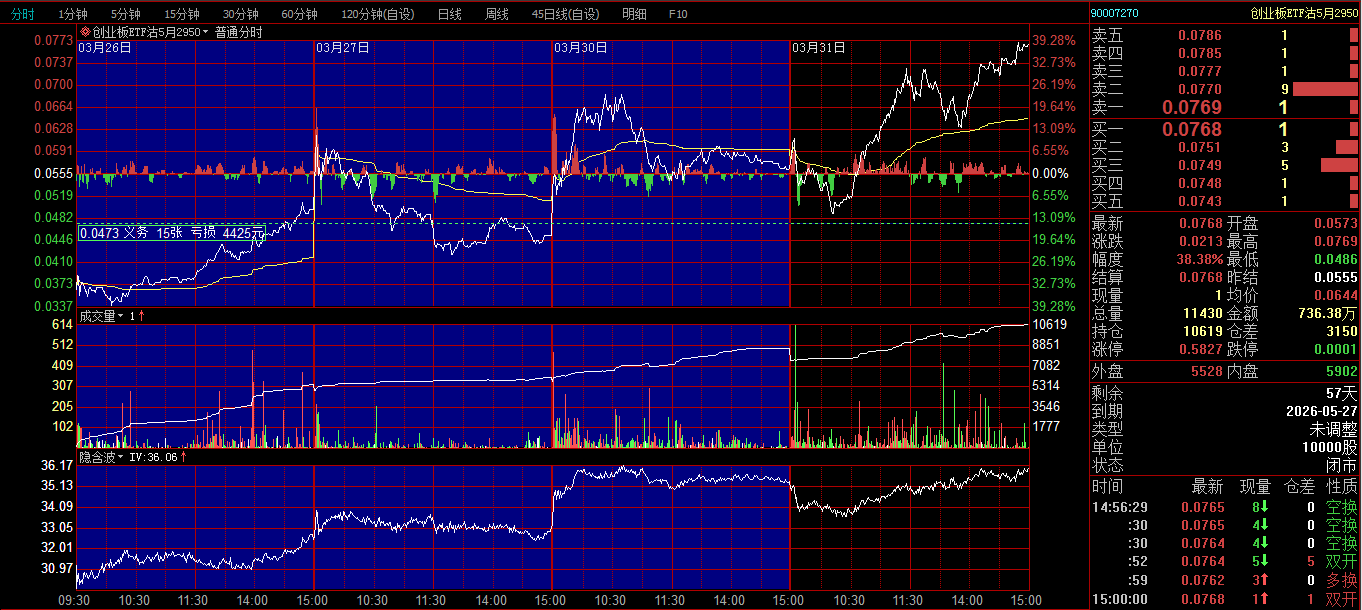Click the red up arrow next to 成交量
This screenshot has height=610, width=1362.
[x=141, y=316]
